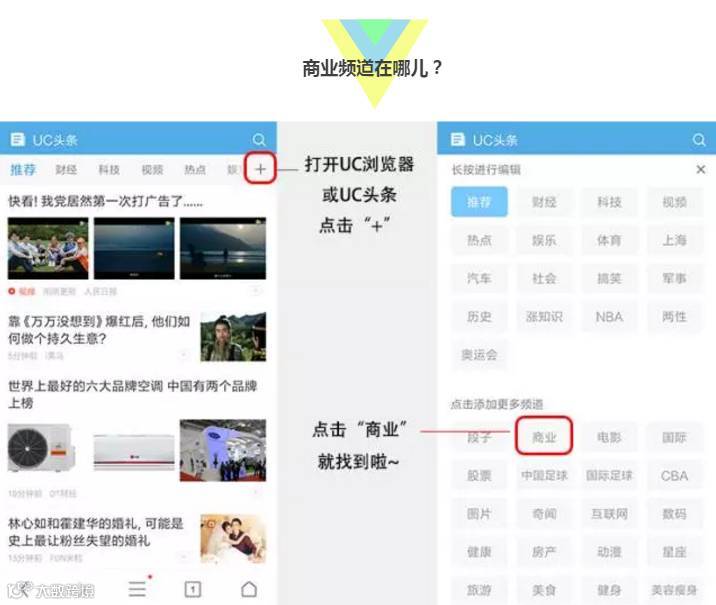716x605 pixels.
Task: Add the 房产 channel
Action: click(544, 552)
